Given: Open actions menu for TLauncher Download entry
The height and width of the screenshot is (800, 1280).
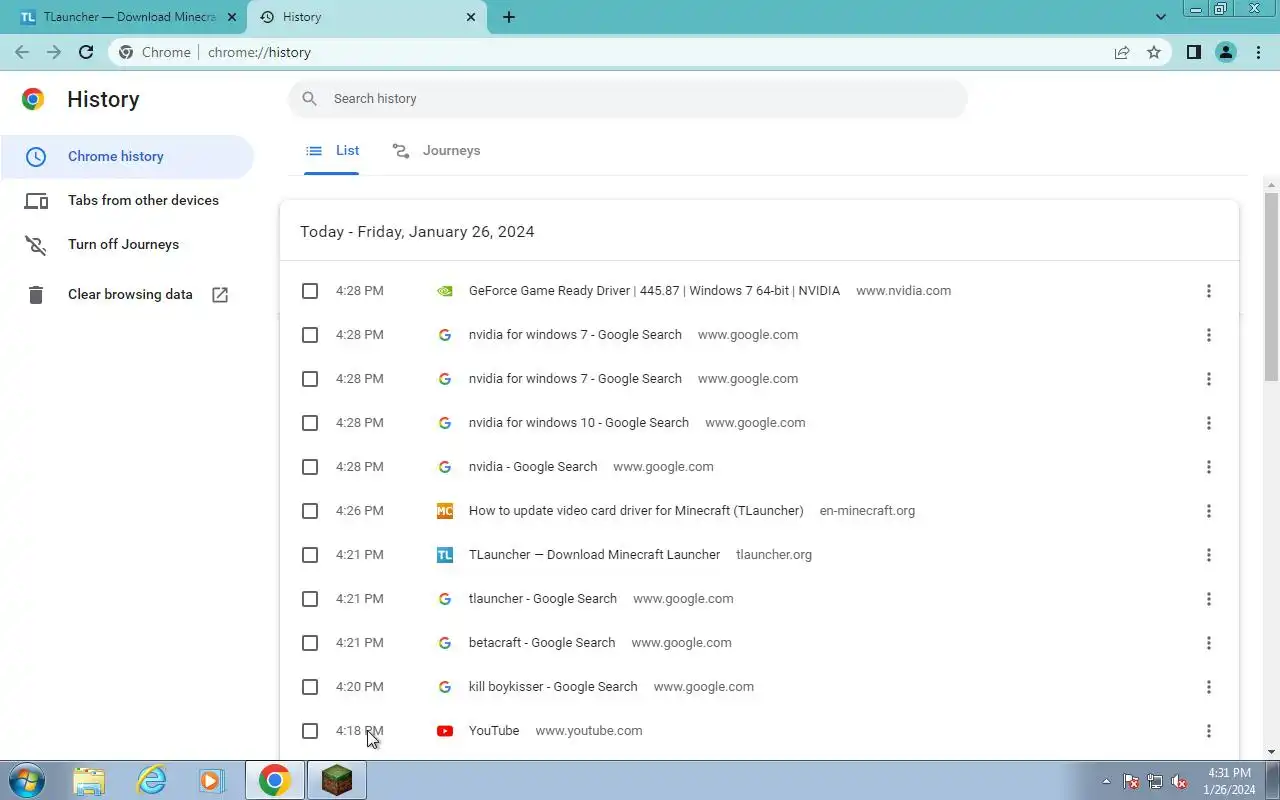Looking at the screenshot, I should (1208, 555).
